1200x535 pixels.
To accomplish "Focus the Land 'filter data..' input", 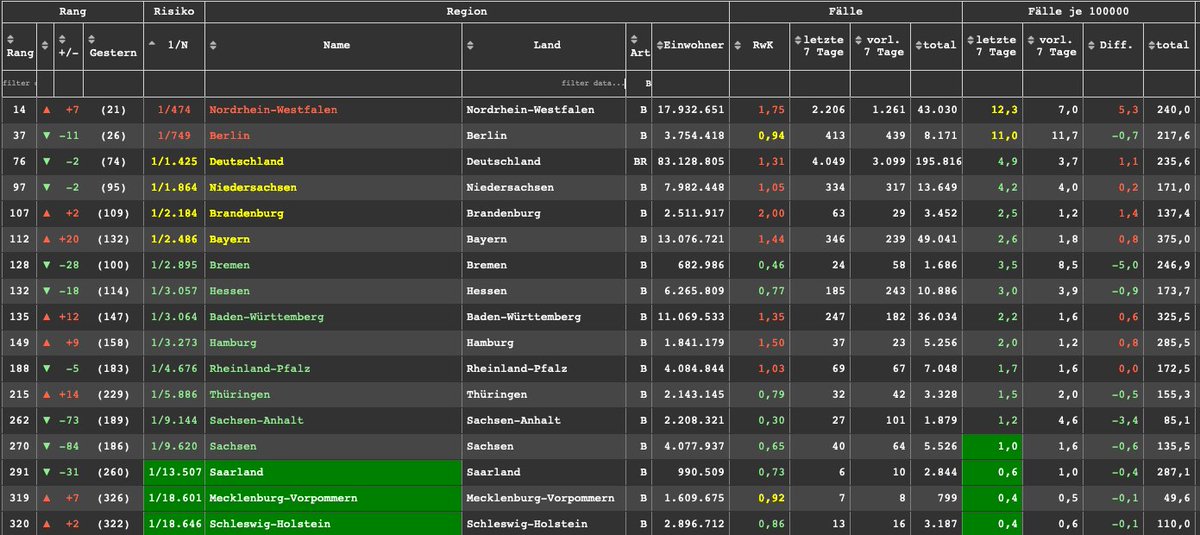I will coord(544,83).
